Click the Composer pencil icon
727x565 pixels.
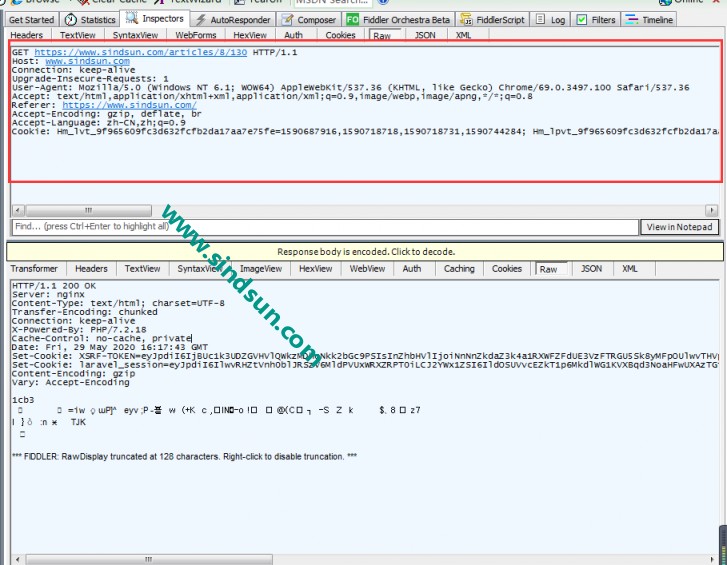[287, 20]
